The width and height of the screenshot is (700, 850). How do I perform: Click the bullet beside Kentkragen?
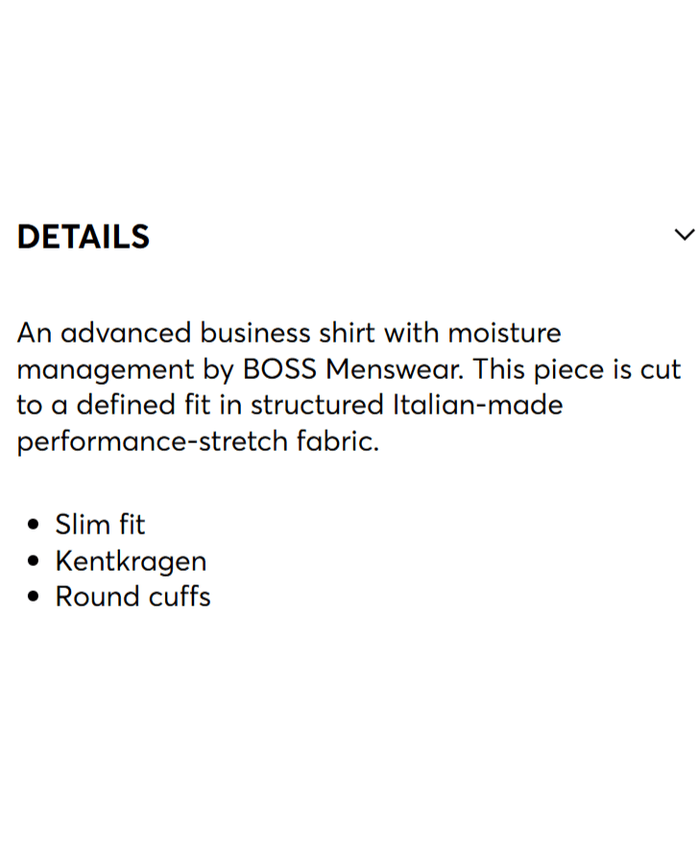point(36,562)
